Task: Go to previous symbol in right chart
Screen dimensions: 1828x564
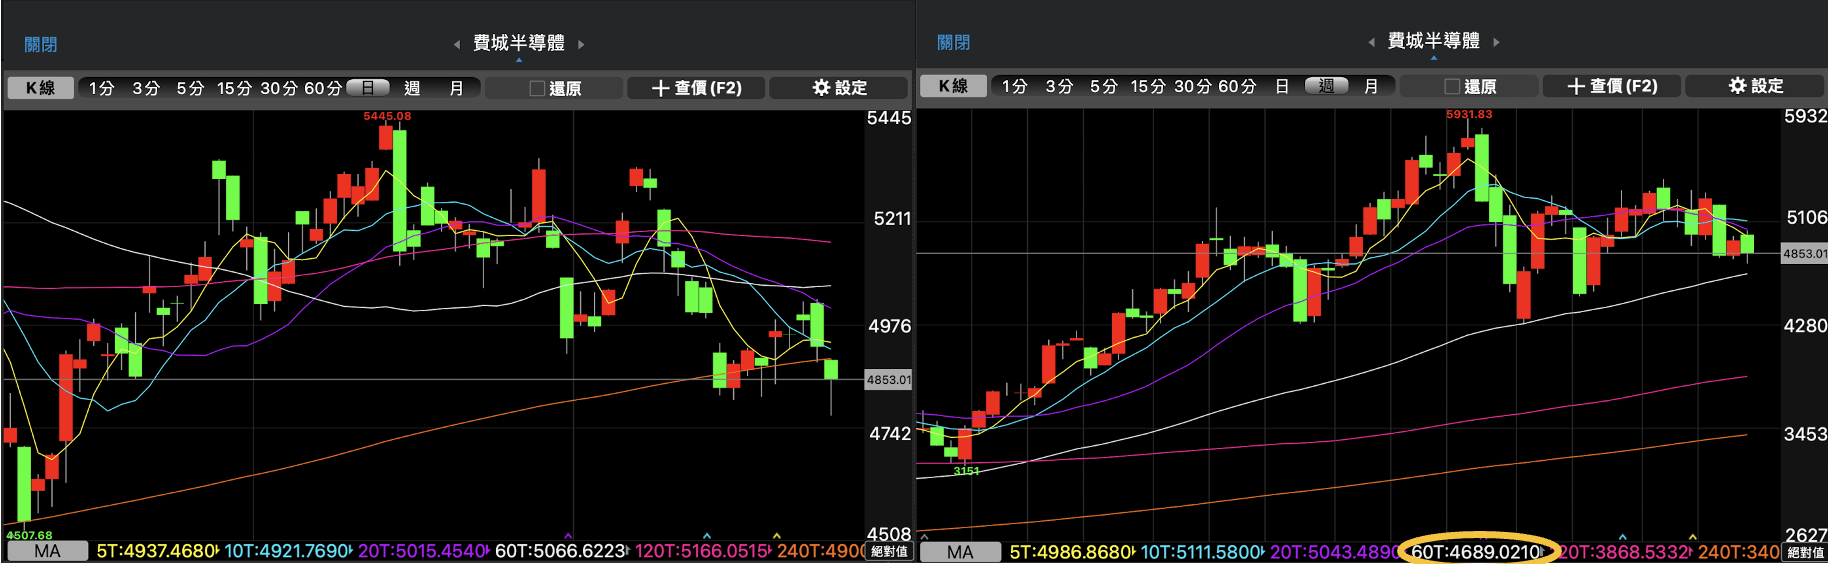Action: [1371, 42]
